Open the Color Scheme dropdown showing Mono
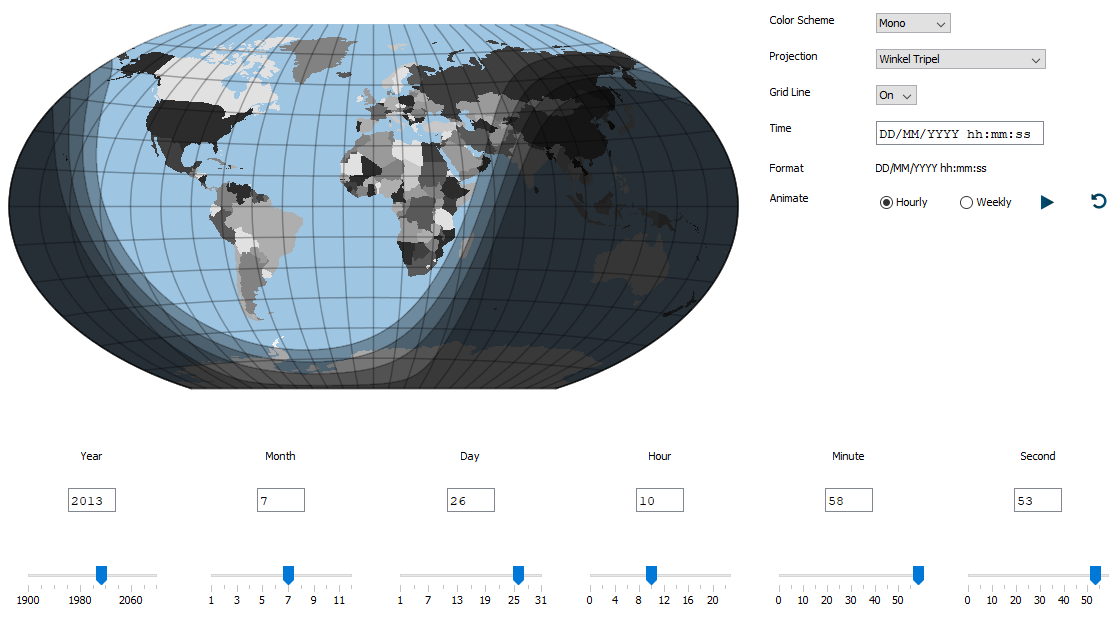This screenshot has width=1119, height=617. pos(913,24)
